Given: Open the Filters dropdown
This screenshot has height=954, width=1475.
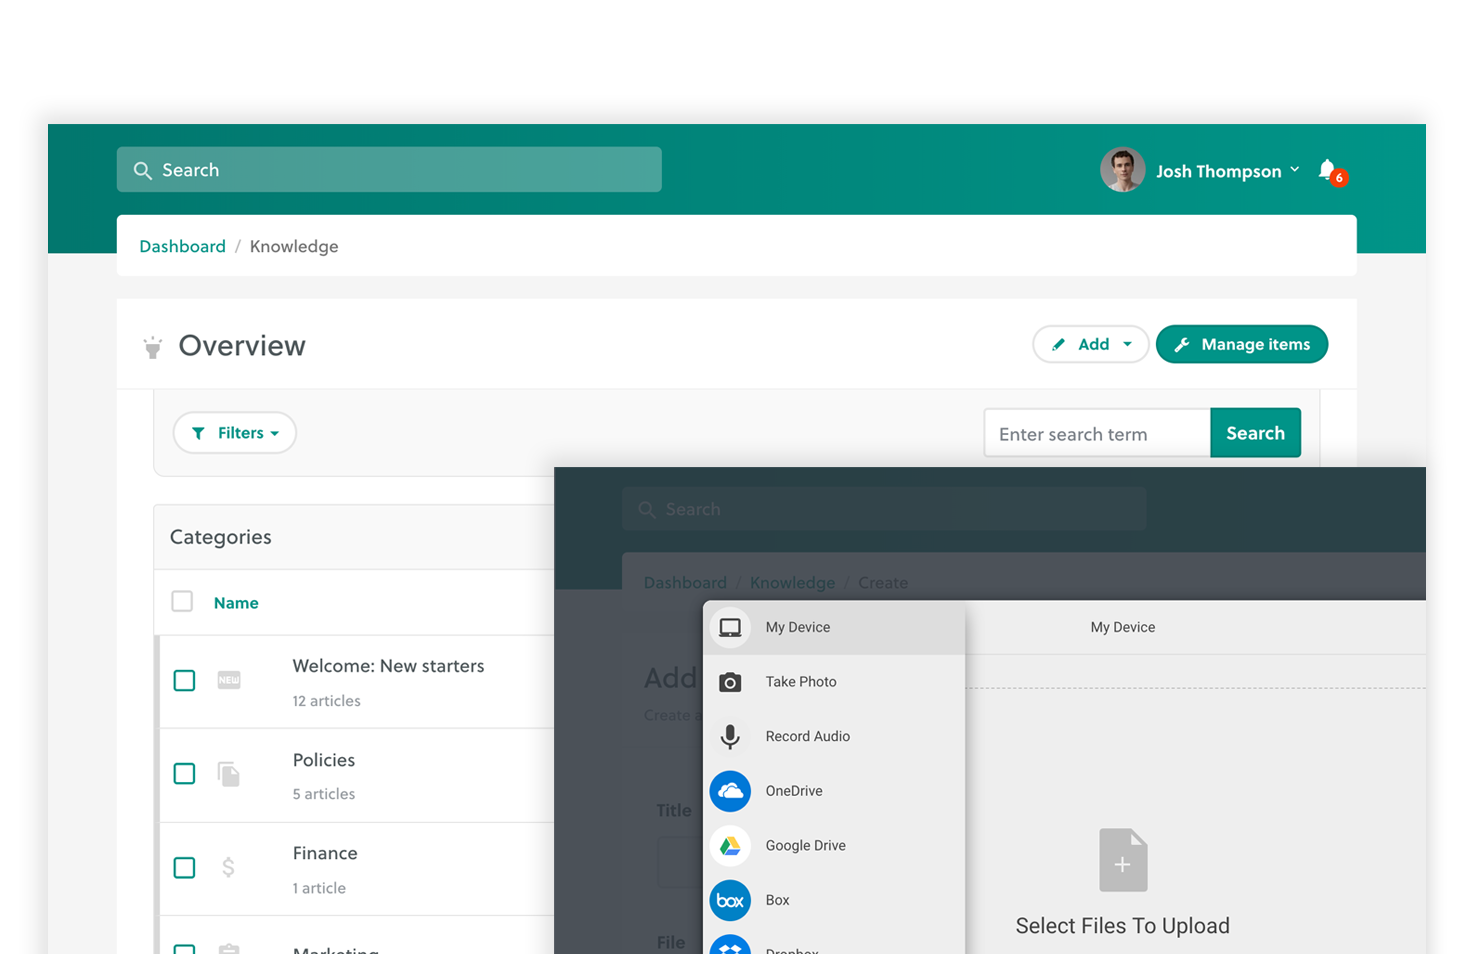Looking at the screenshot, I should pos(235,433).
